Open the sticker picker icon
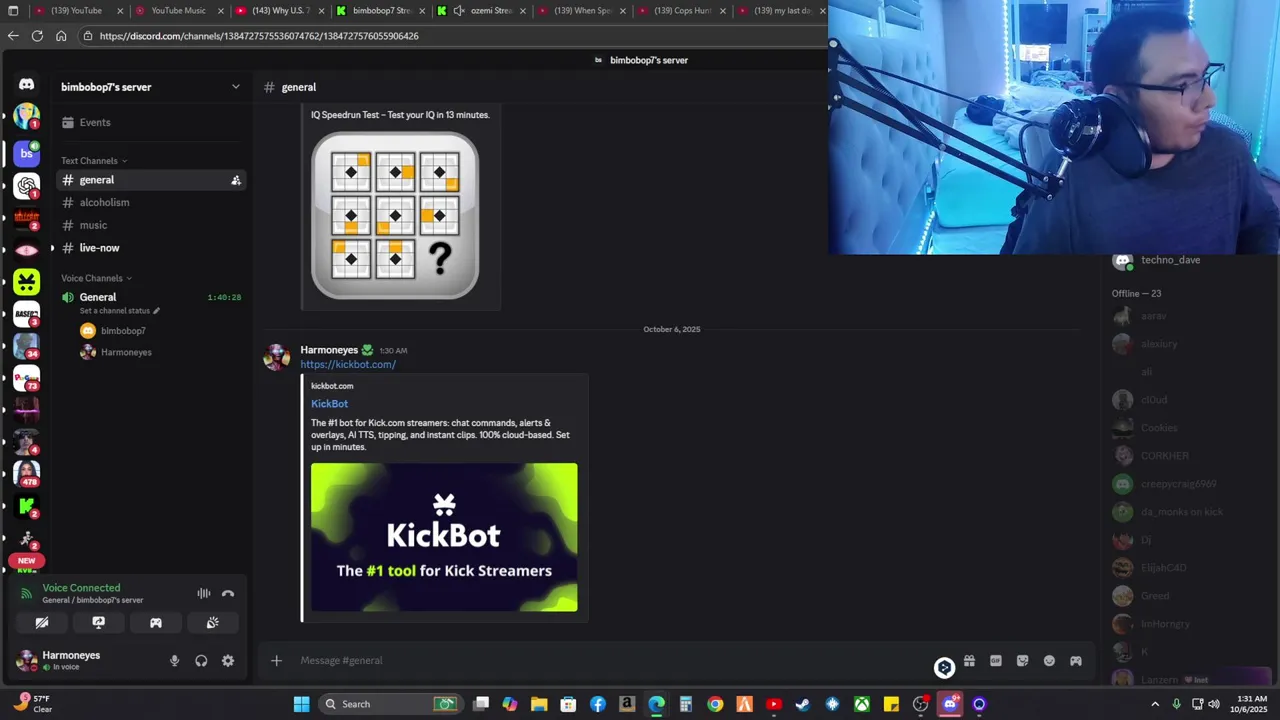This screenshot has height=720, width=1280. (1022, 660)
